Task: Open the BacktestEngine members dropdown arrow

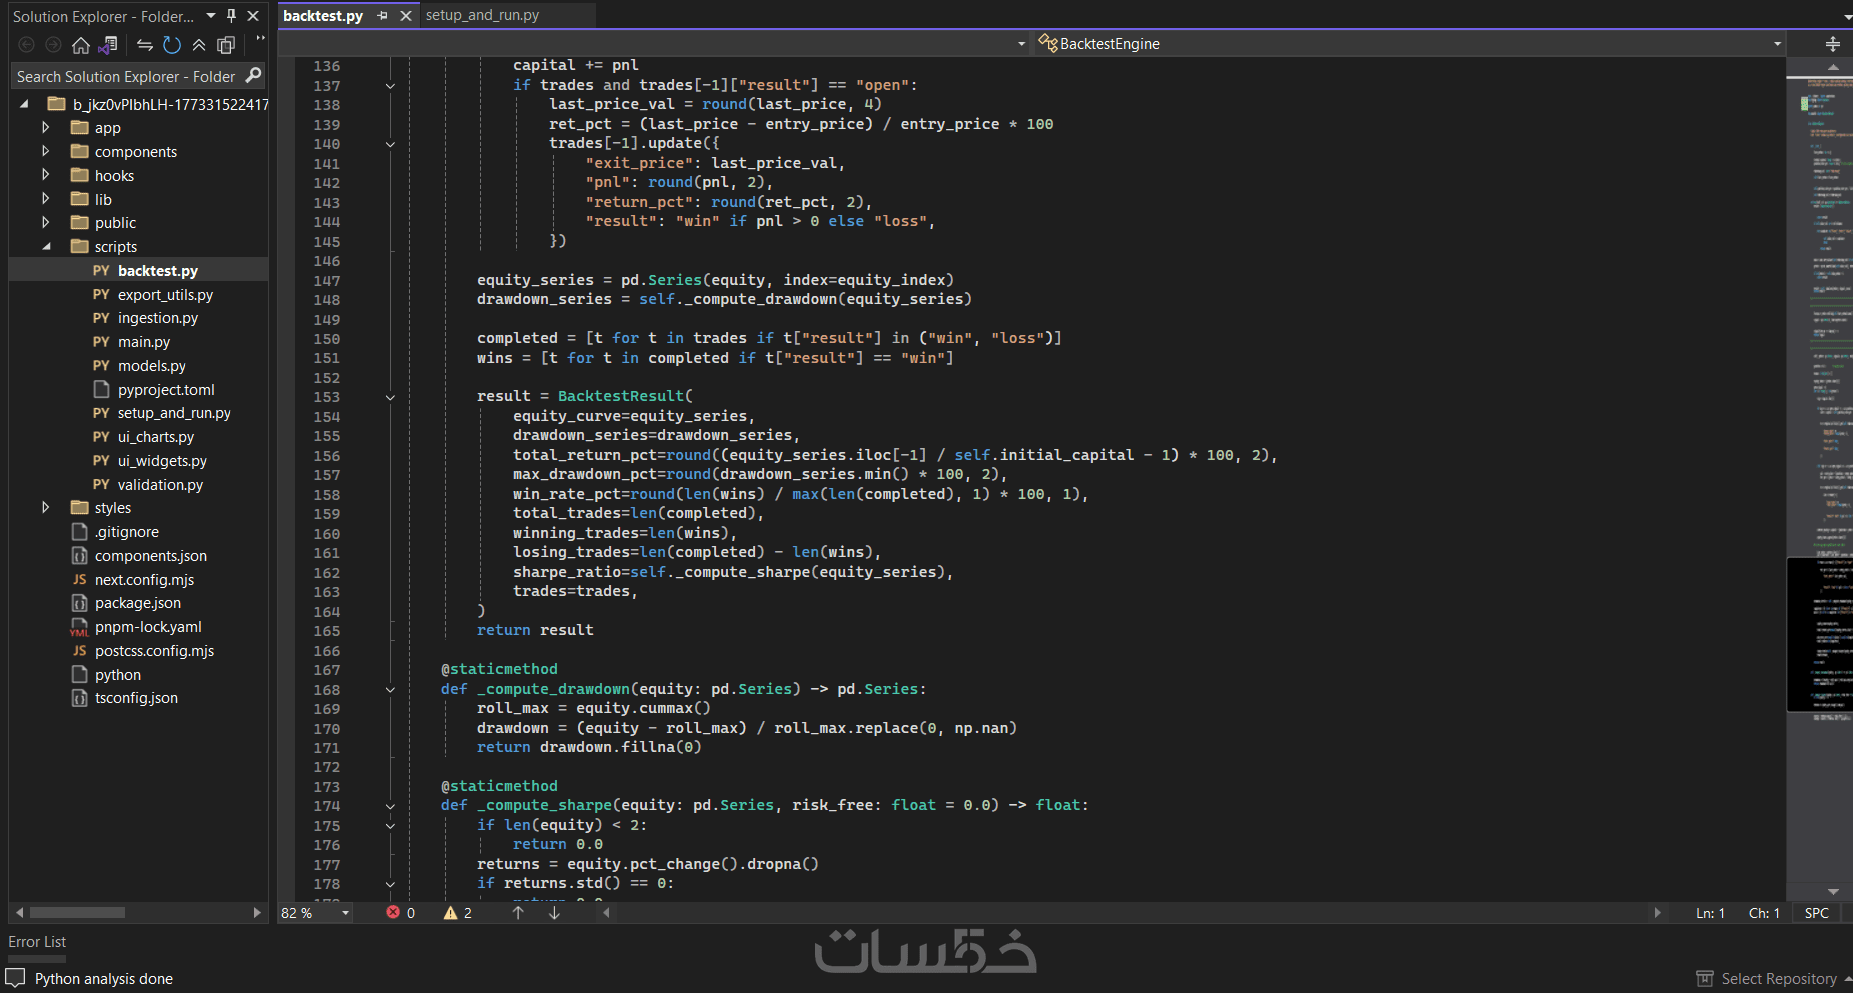Action: coord(1777,44)
